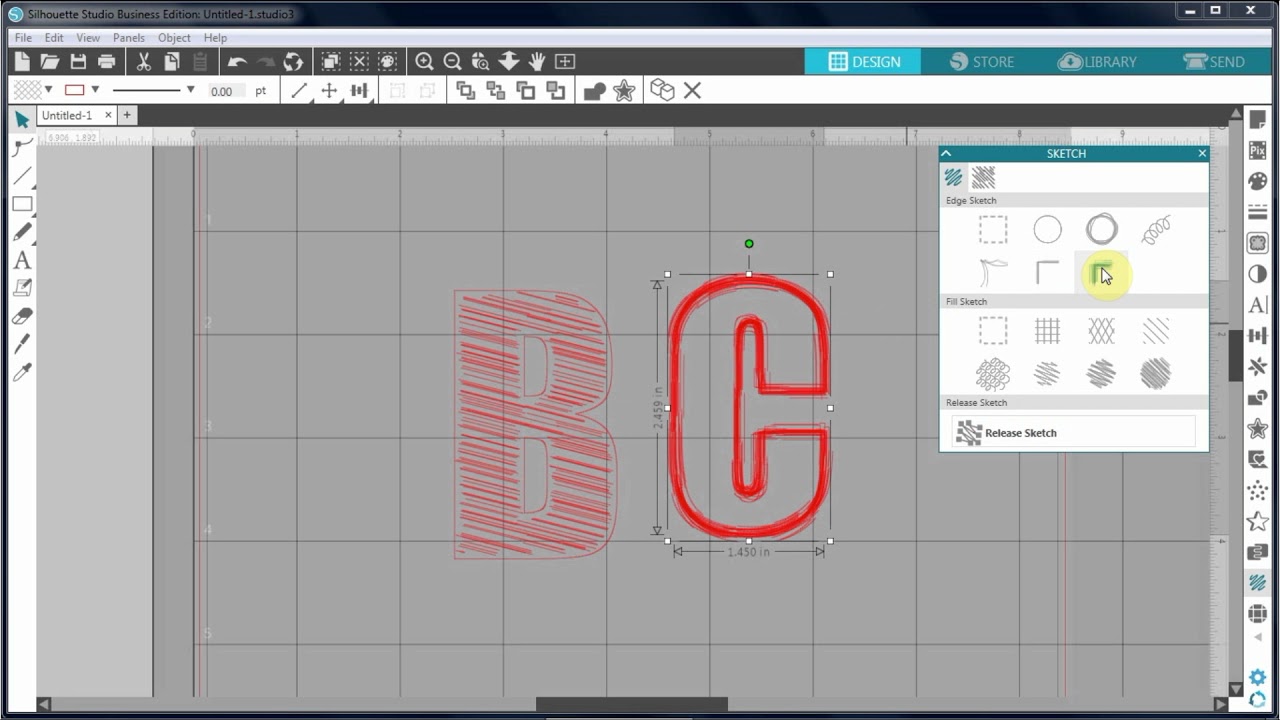
Task: Open the Panels menu
Action: click(129, 37)
